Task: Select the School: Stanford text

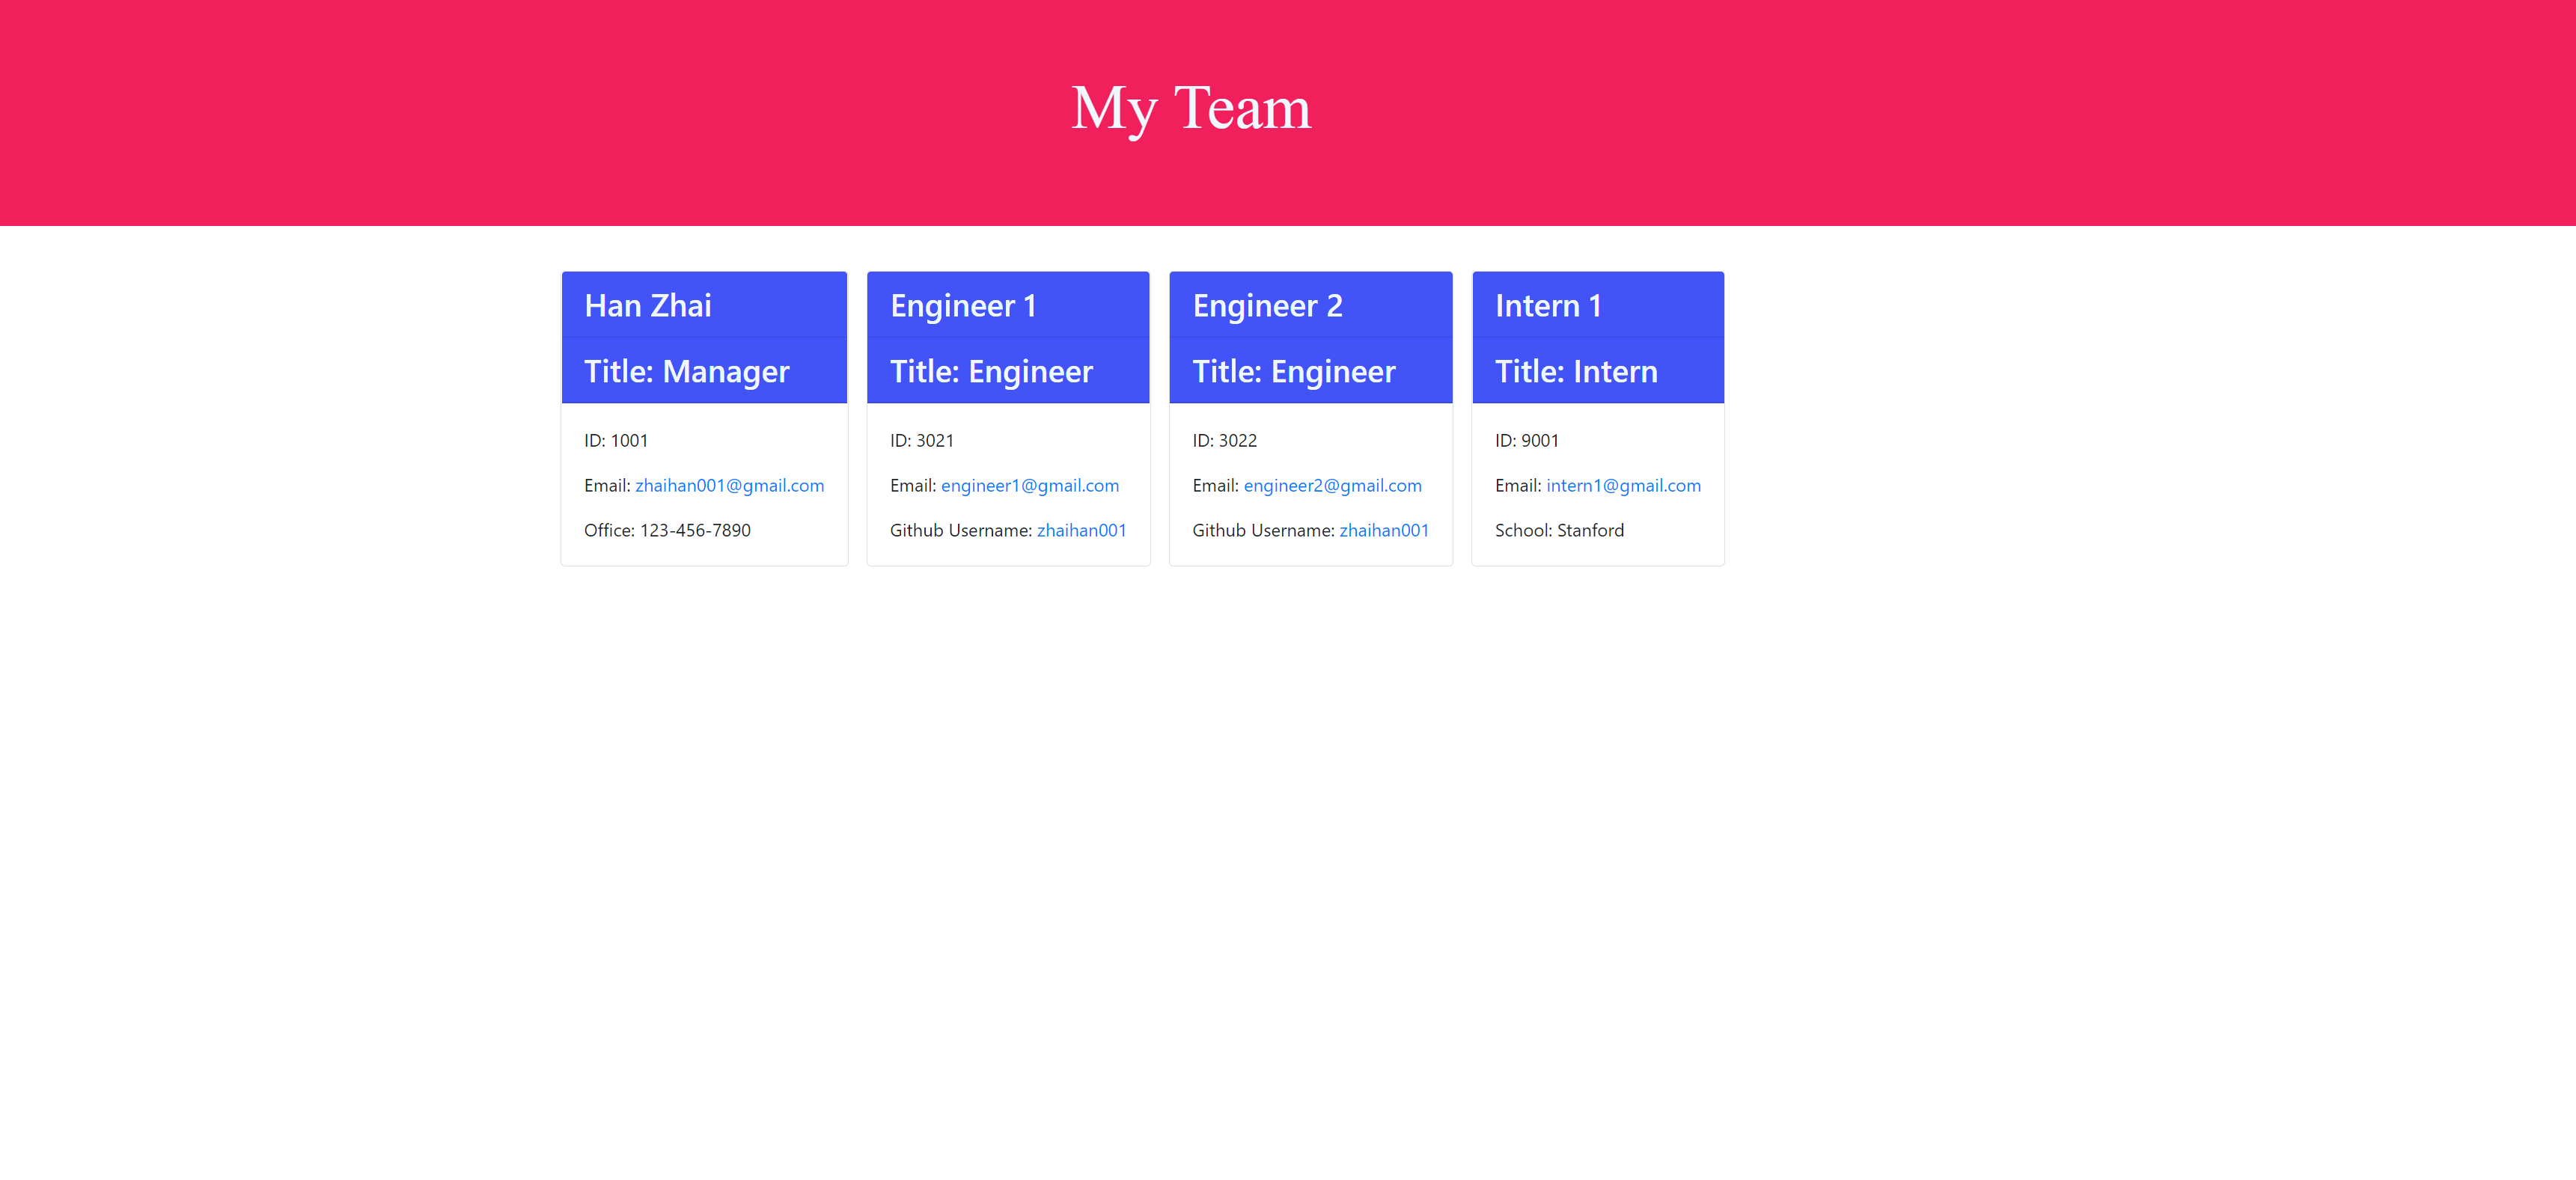Action: (1559, 530)
